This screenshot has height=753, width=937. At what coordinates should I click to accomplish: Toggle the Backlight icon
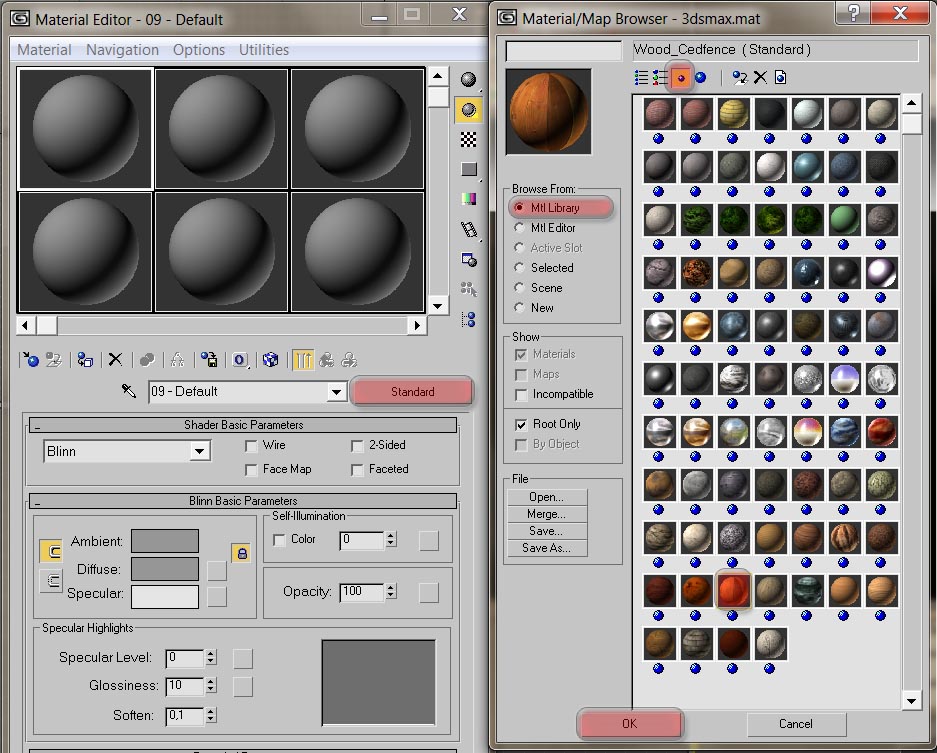click(468, 110)
